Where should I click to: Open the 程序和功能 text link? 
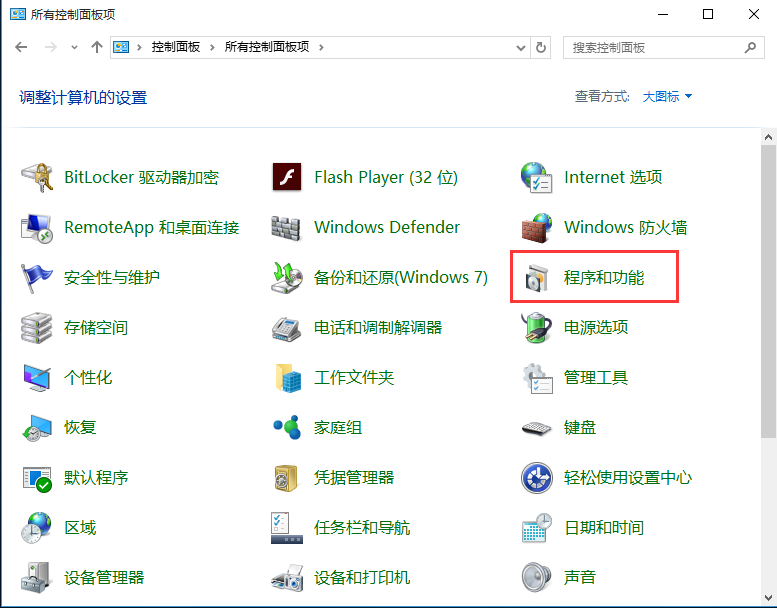(604, 277)
